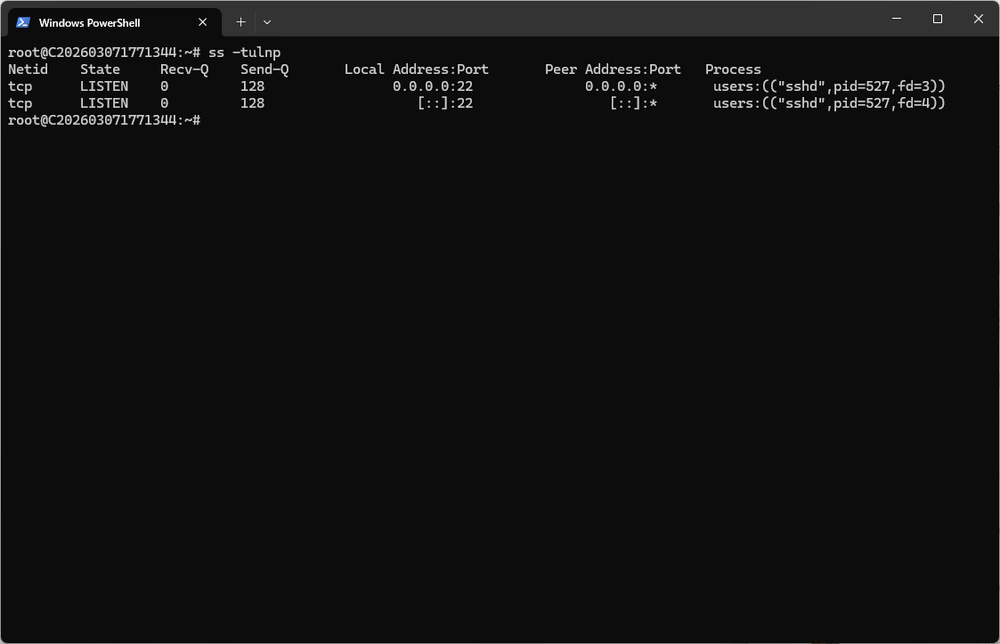Click the 'Netid' column header
Screen dimensions: 1000x644
pyautogui.click(x=28, y=70)
